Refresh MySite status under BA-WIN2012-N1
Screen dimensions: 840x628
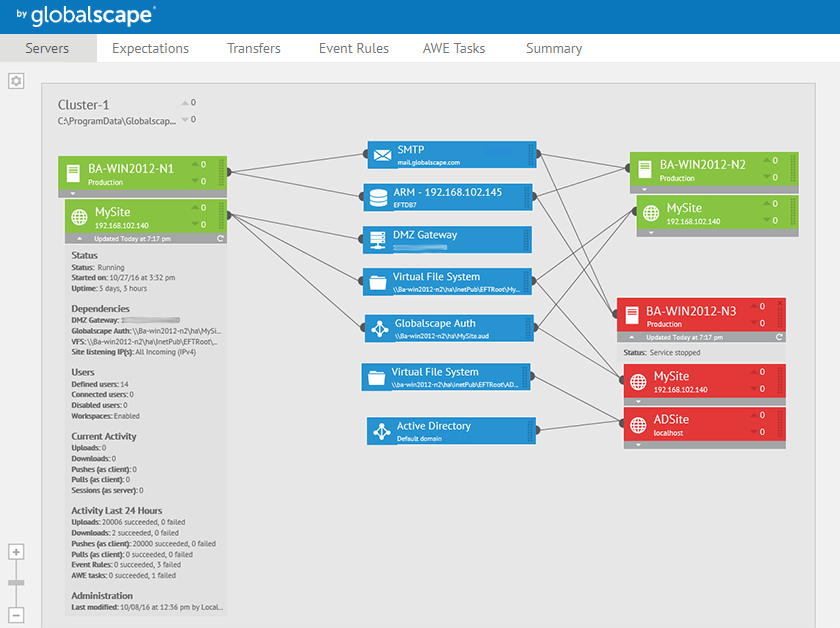[x=220, y=238]
